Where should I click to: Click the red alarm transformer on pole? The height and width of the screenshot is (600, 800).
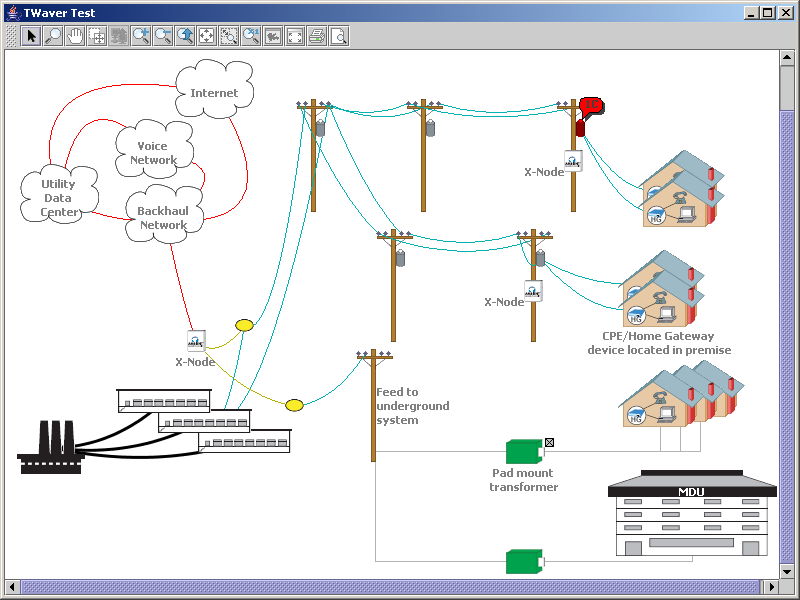[x=580, y=128]
